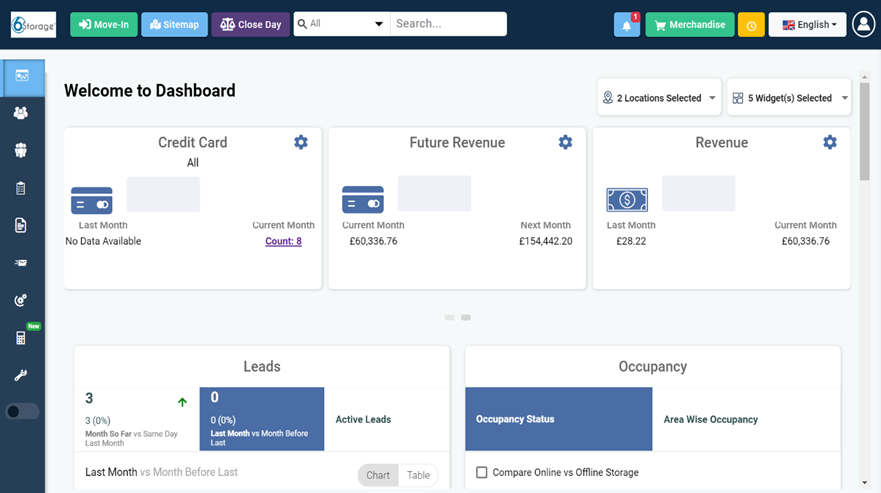Image resolution: width=881 pixels, height=493 pixels.
Task: Open the English language dropdown
Action: pyautogui.click(x=807, y=25)
